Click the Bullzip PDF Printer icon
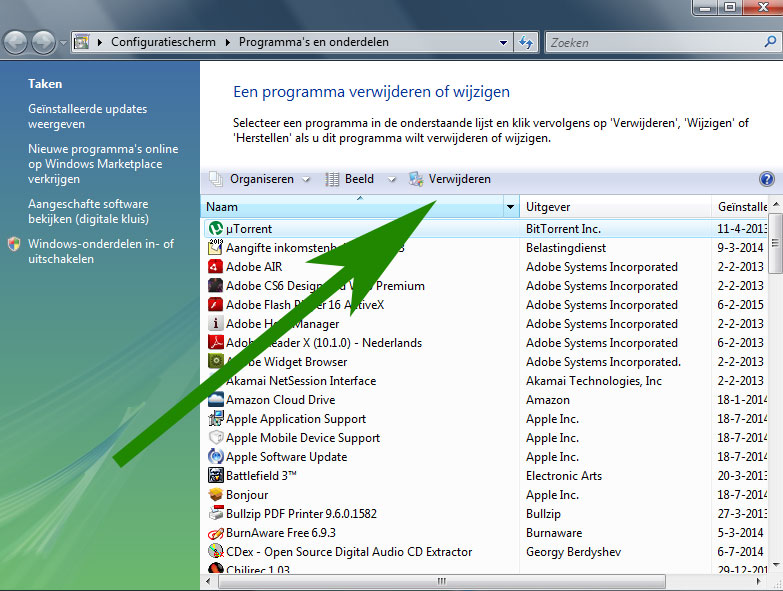This screenshot has width=783, height=591. click(215, 513)
